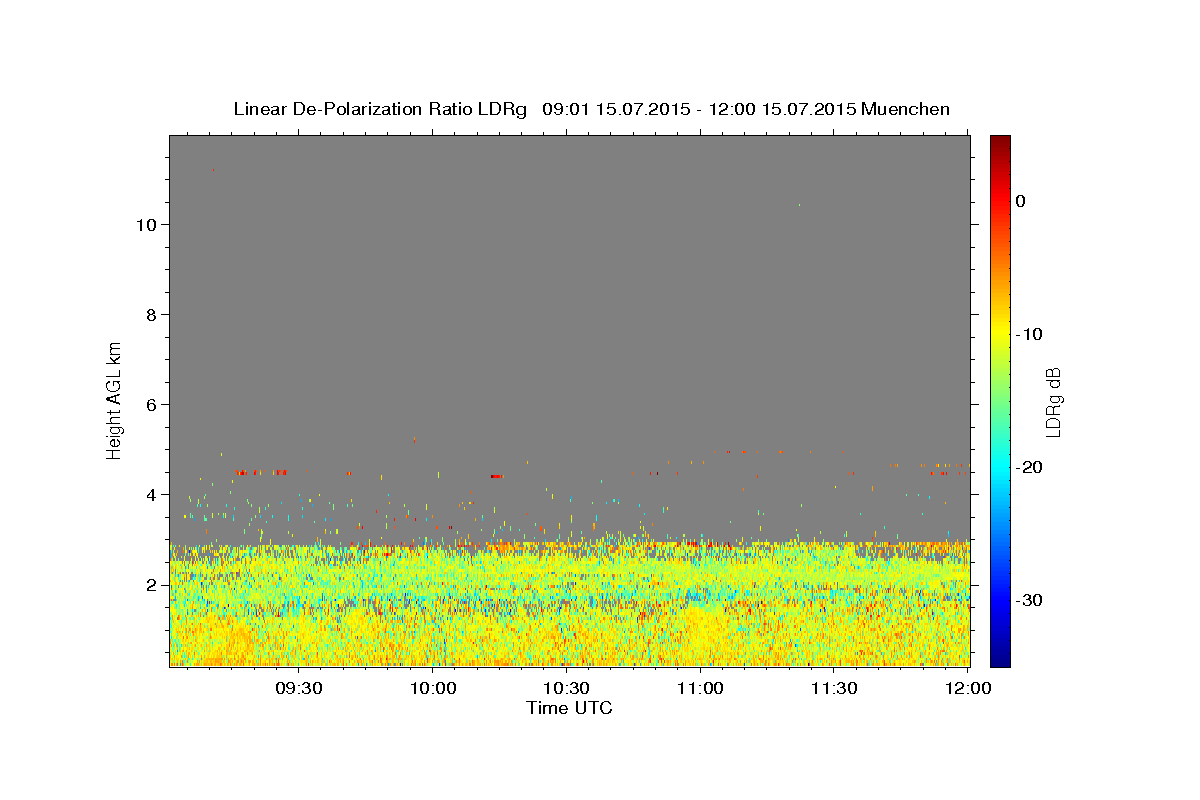Click the height tick label 10
Image resolution: width=1200 pixels, height=800 pixels.
tap(145, 224)
